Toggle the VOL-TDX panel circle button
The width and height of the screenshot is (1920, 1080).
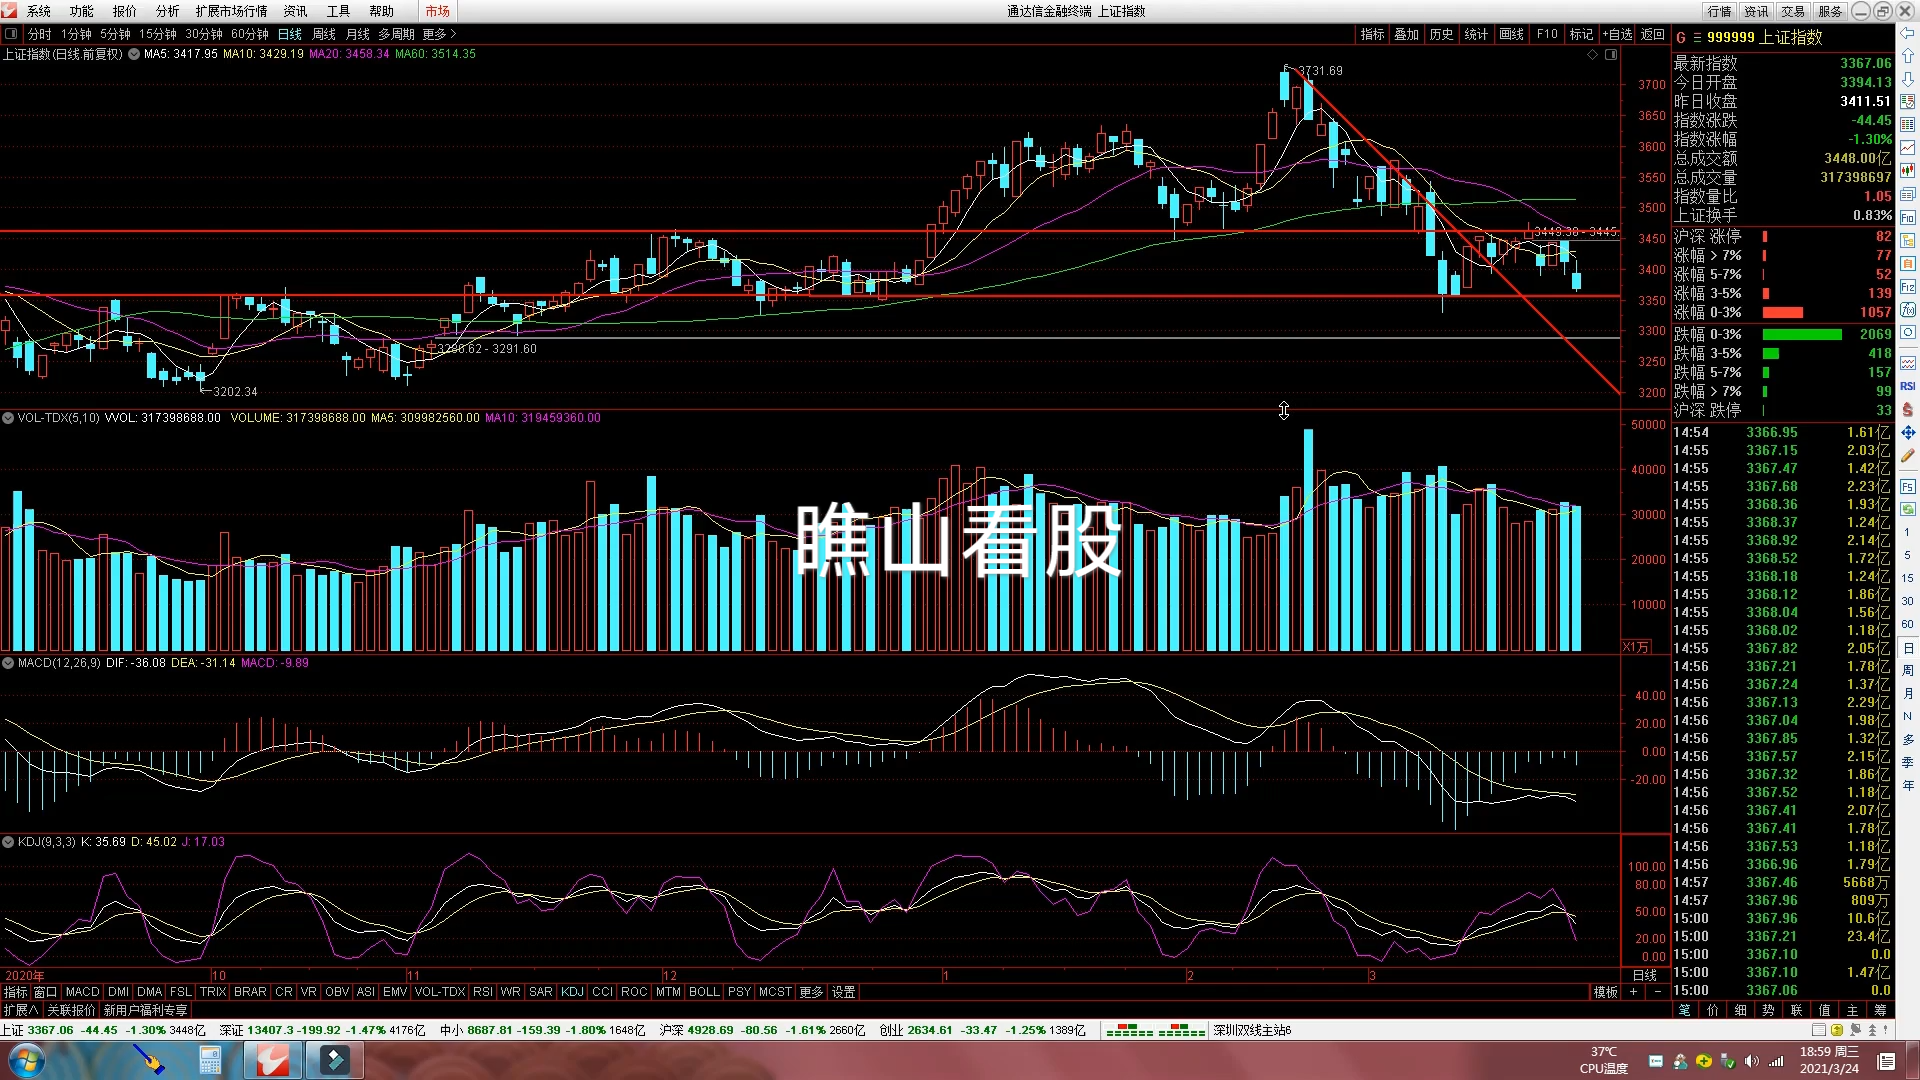click(8, 418)
